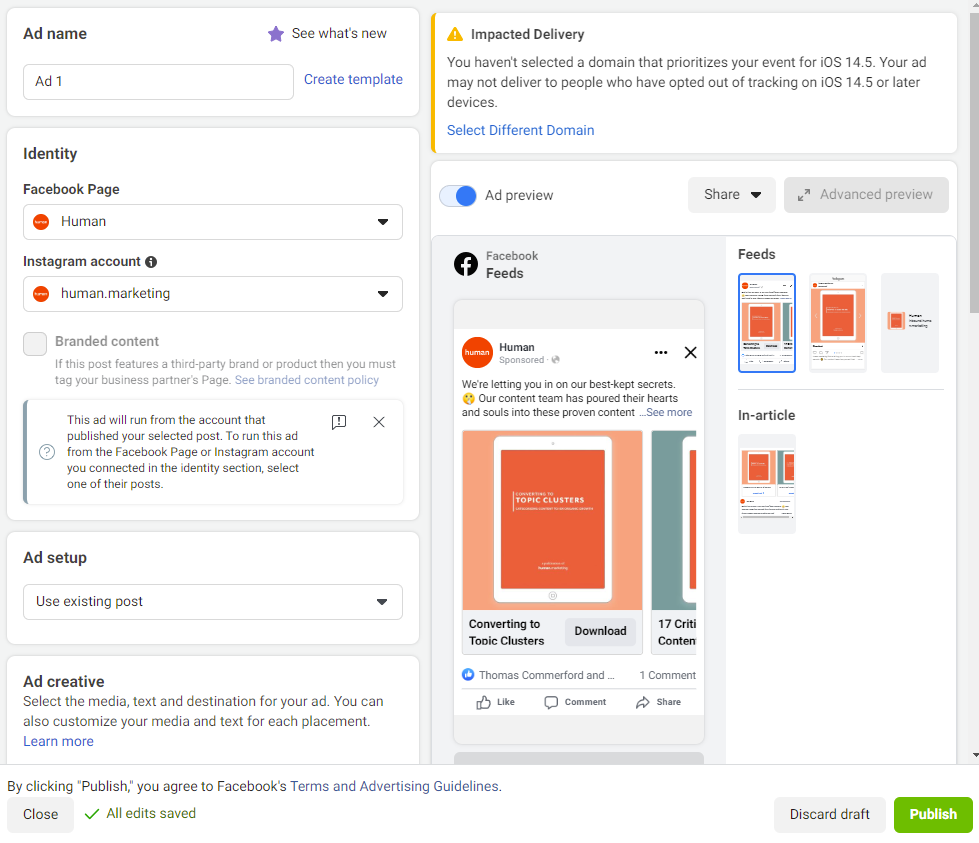
Task: Click the question mark icon in the notice
Action: (47, 452)
